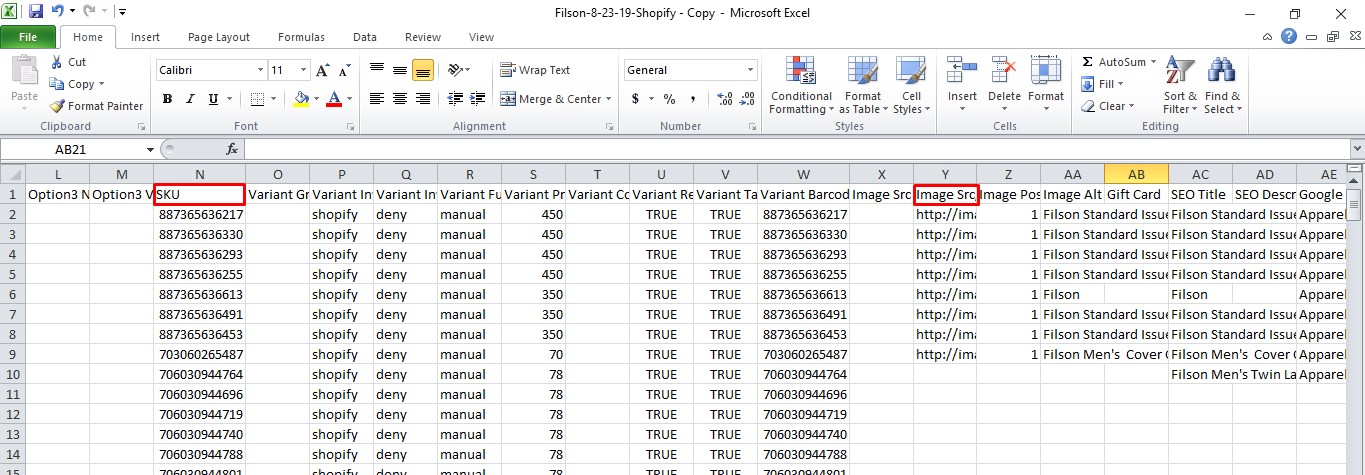Select cell with Gift Card header
The width and height of the screenshot is (1365, 475).
pos(1136,194)
